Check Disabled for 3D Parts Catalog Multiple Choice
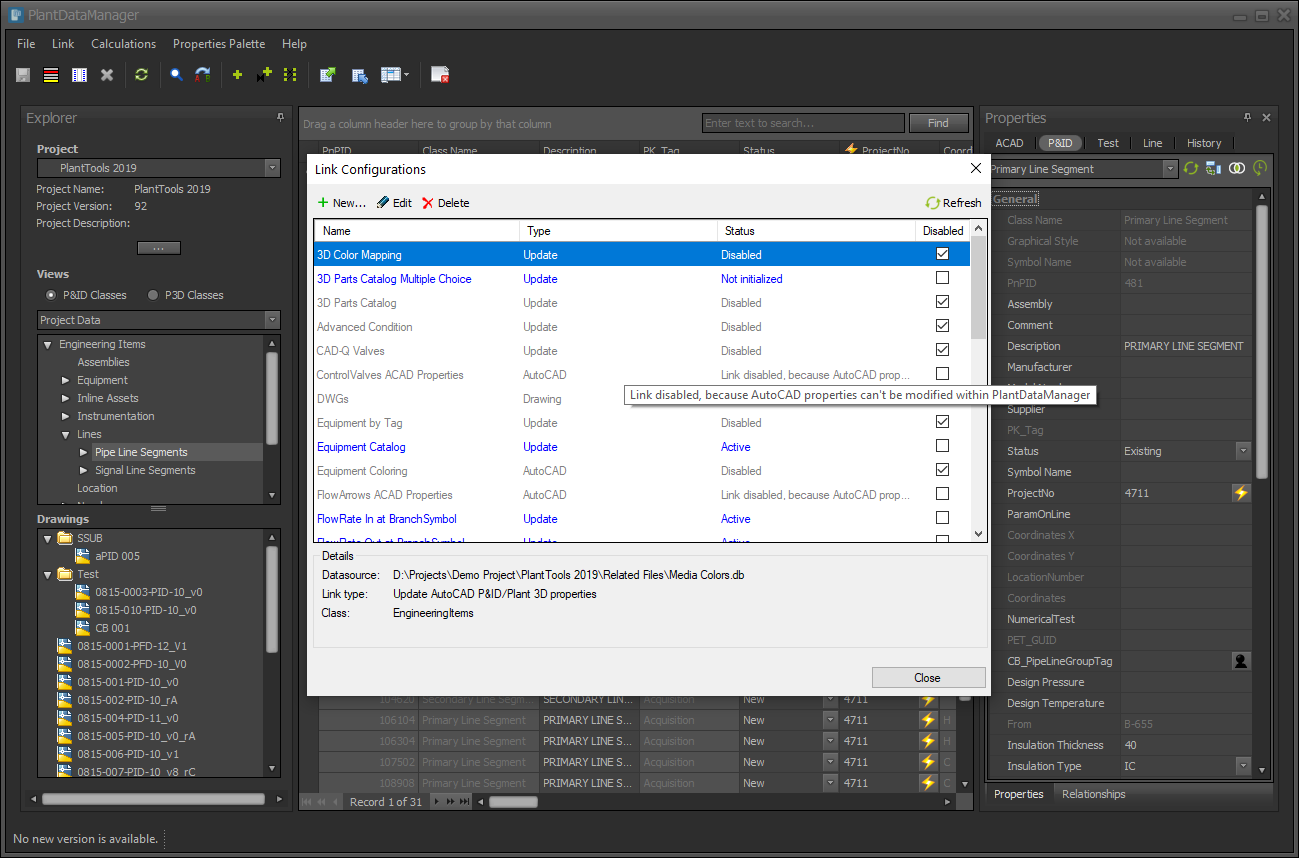 (942, 278)
